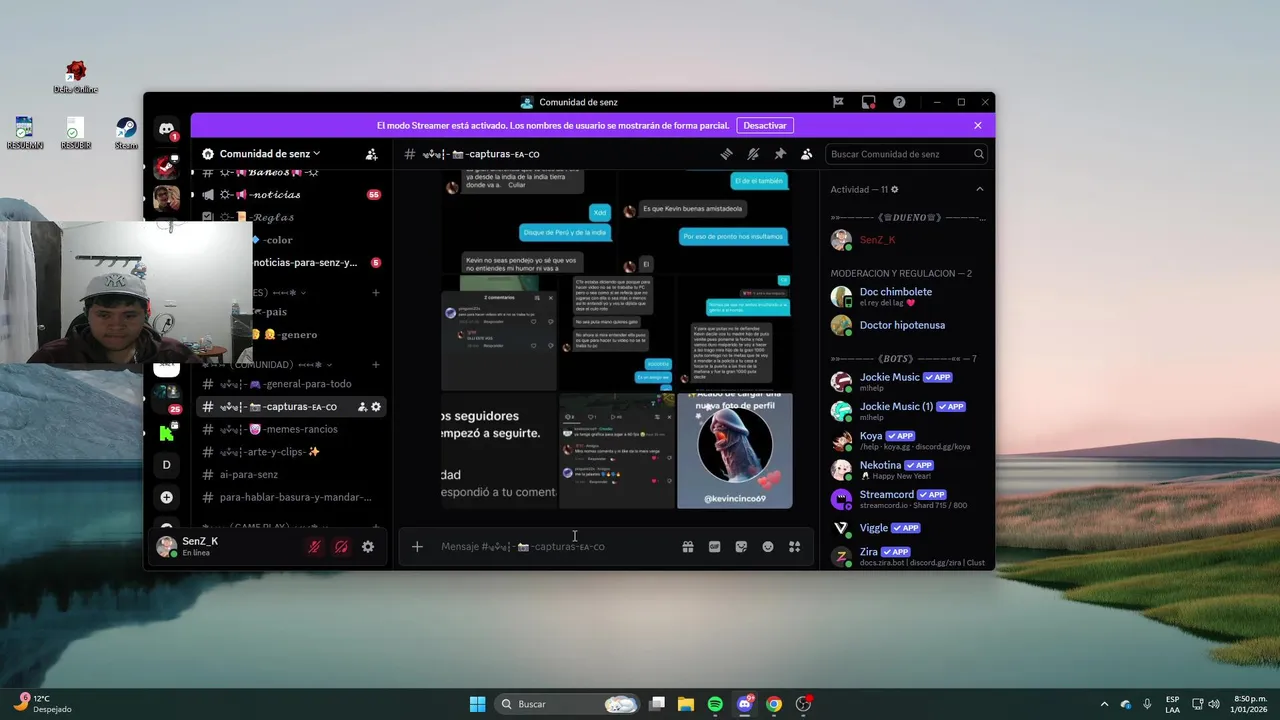Select the D server icon
This screenshot has width=1280, height=720.
166,464
